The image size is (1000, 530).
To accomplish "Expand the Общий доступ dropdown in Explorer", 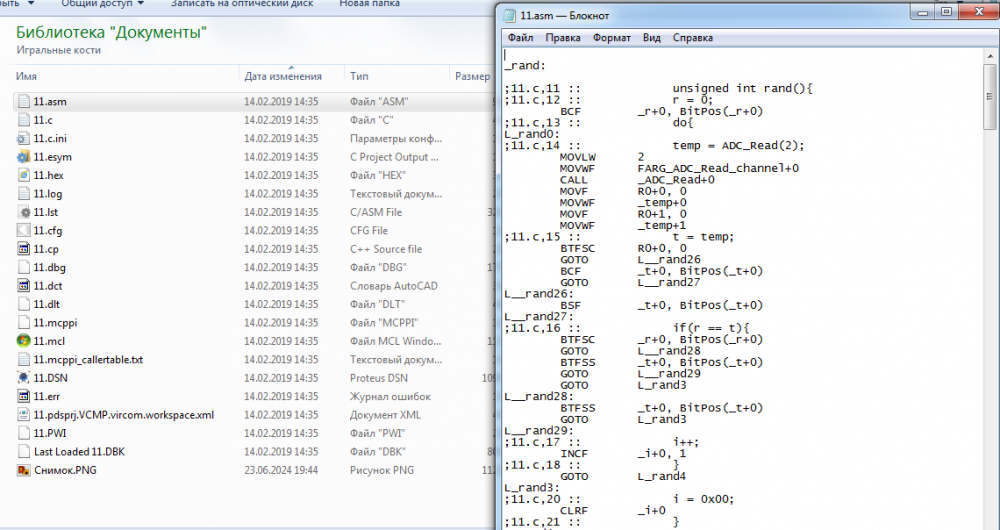I will (x=102, y=4).
